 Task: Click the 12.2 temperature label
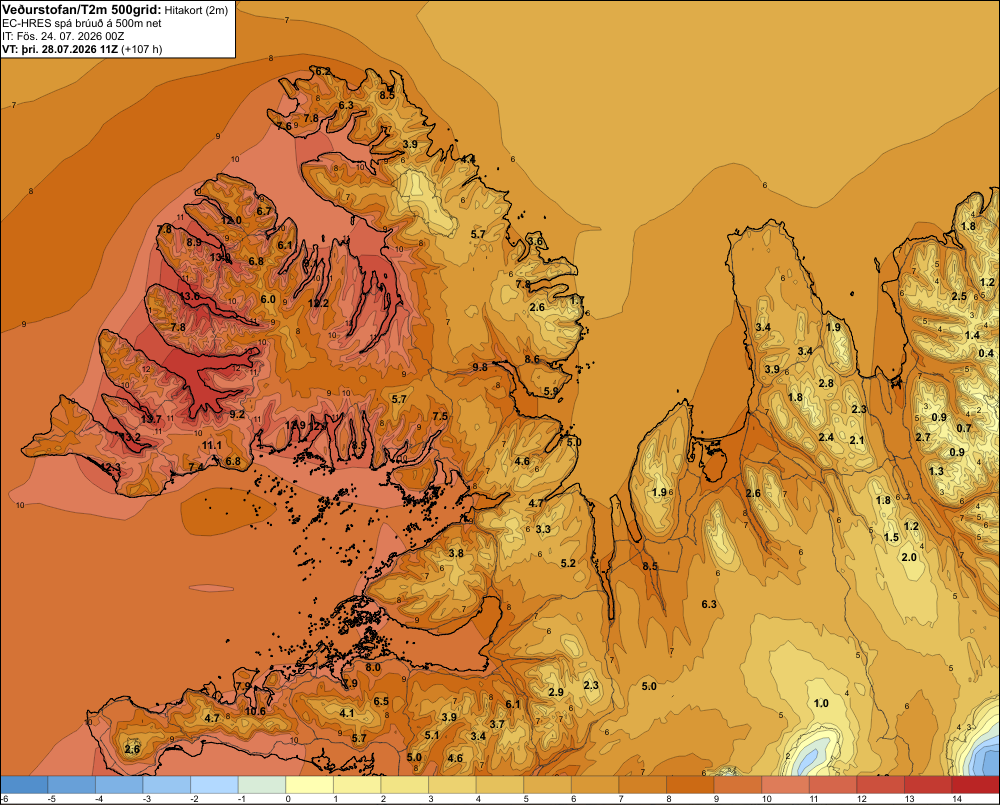coord(318,303)
